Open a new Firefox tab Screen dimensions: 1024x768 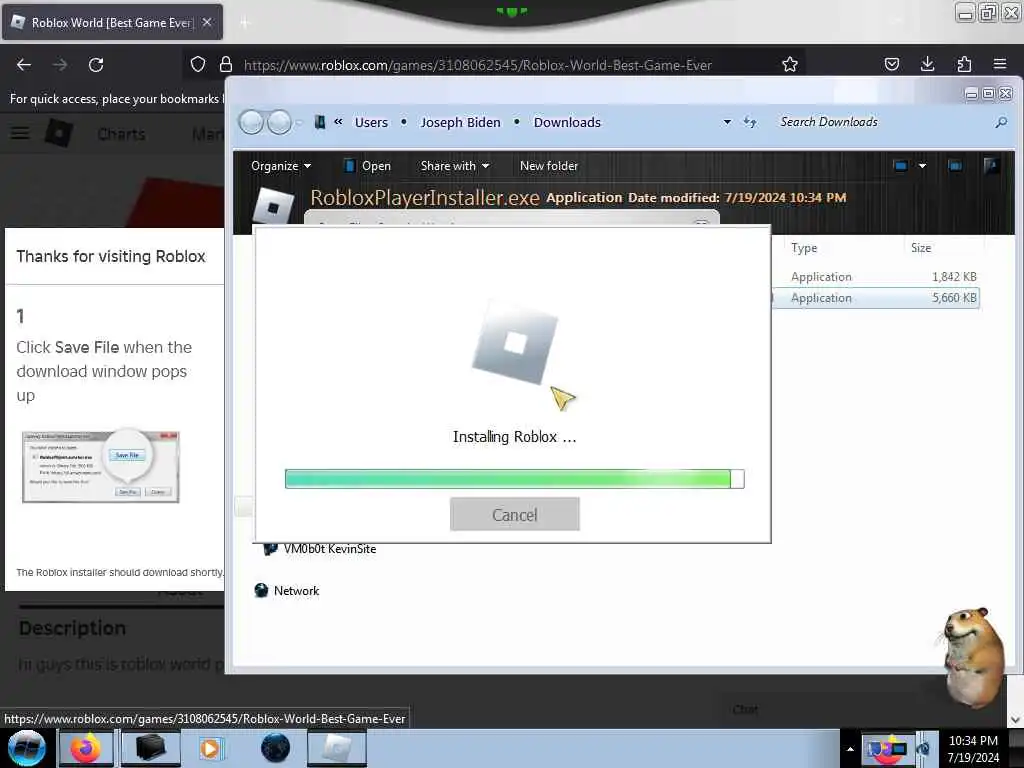coord(245,23)
